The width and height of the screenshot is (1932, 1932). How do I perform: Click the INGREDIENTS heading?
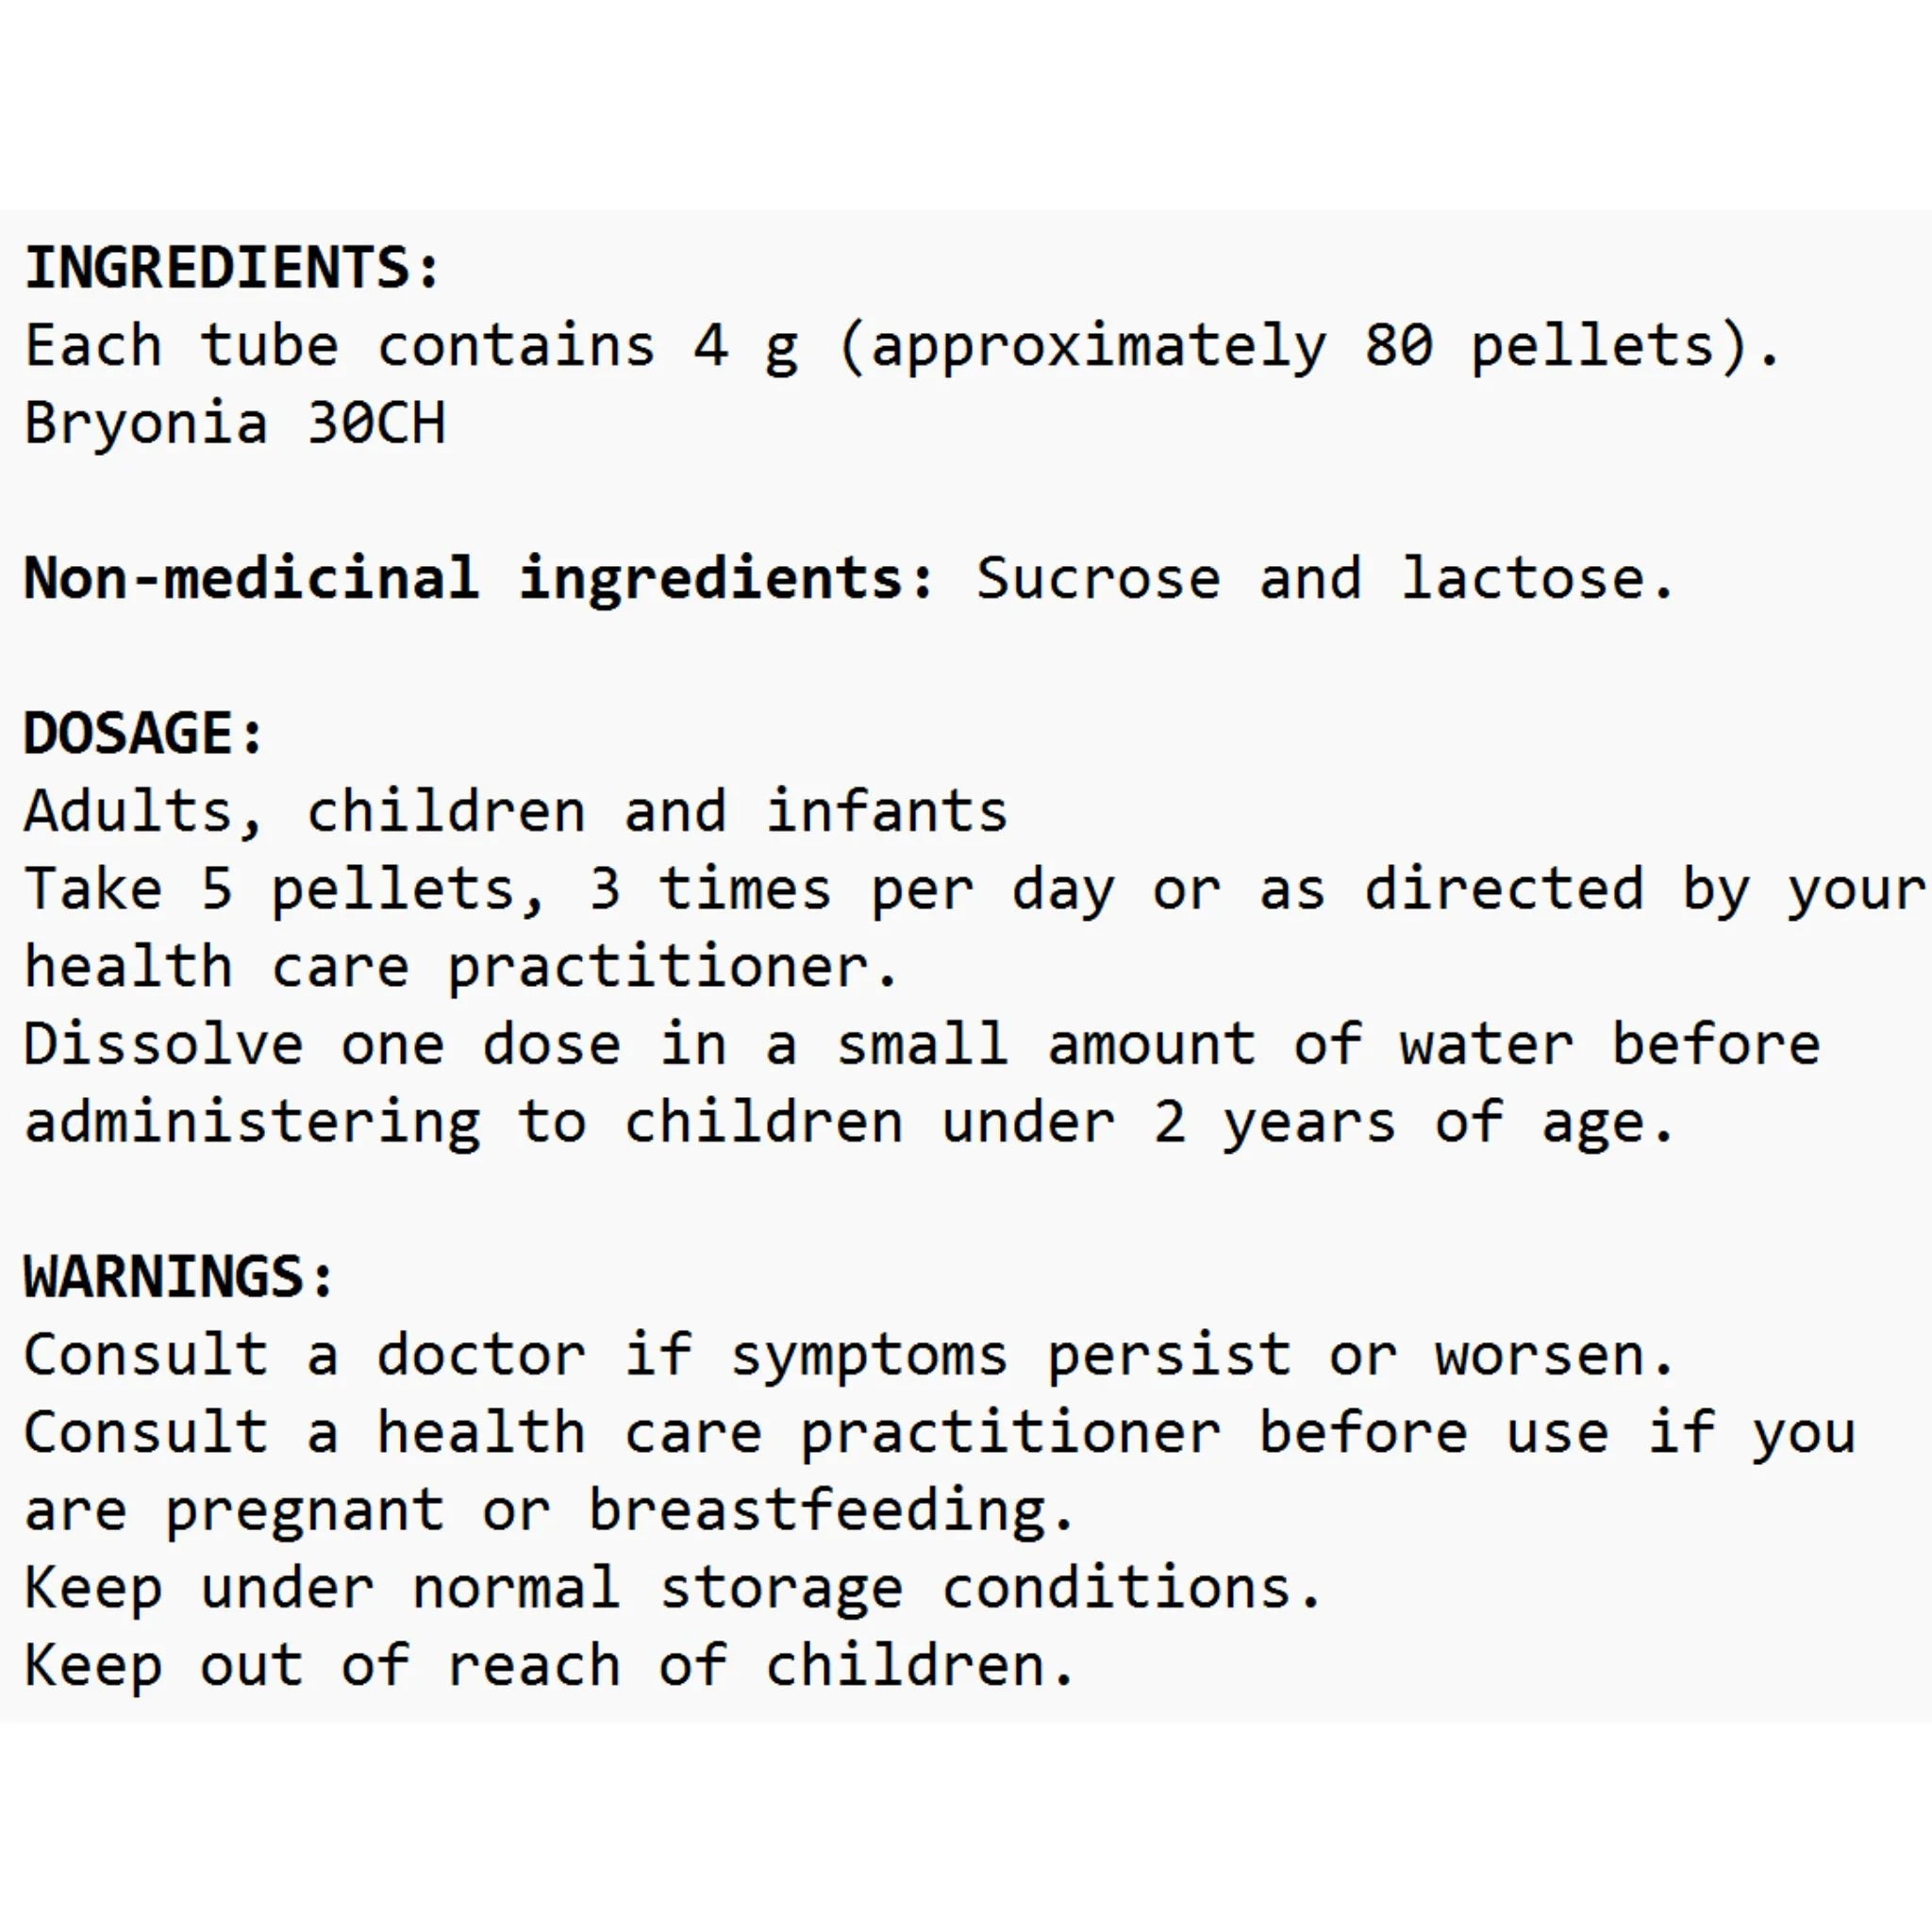[x=232, y=268]
